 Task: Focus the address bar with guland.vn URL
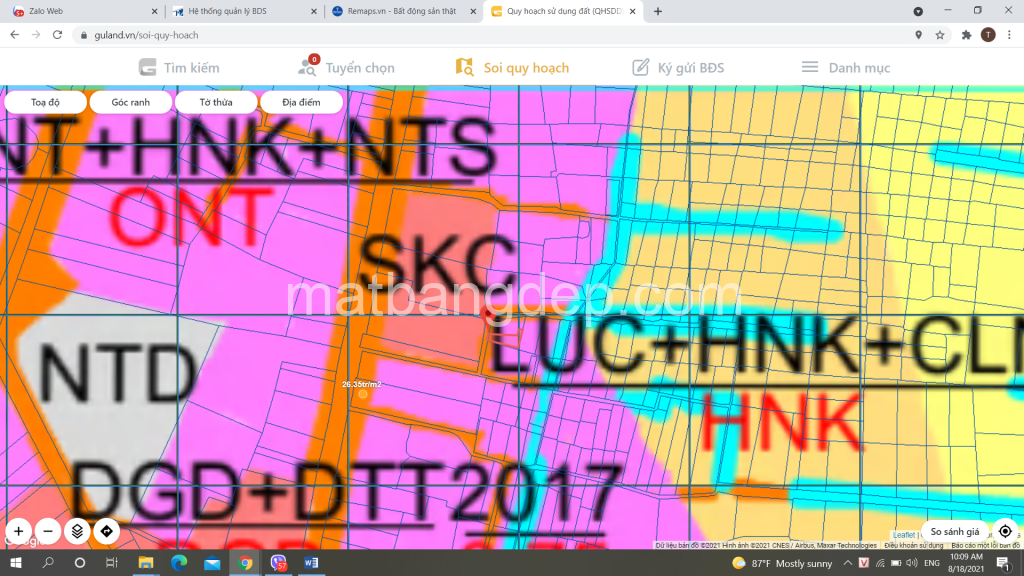(x=490, y=35)
